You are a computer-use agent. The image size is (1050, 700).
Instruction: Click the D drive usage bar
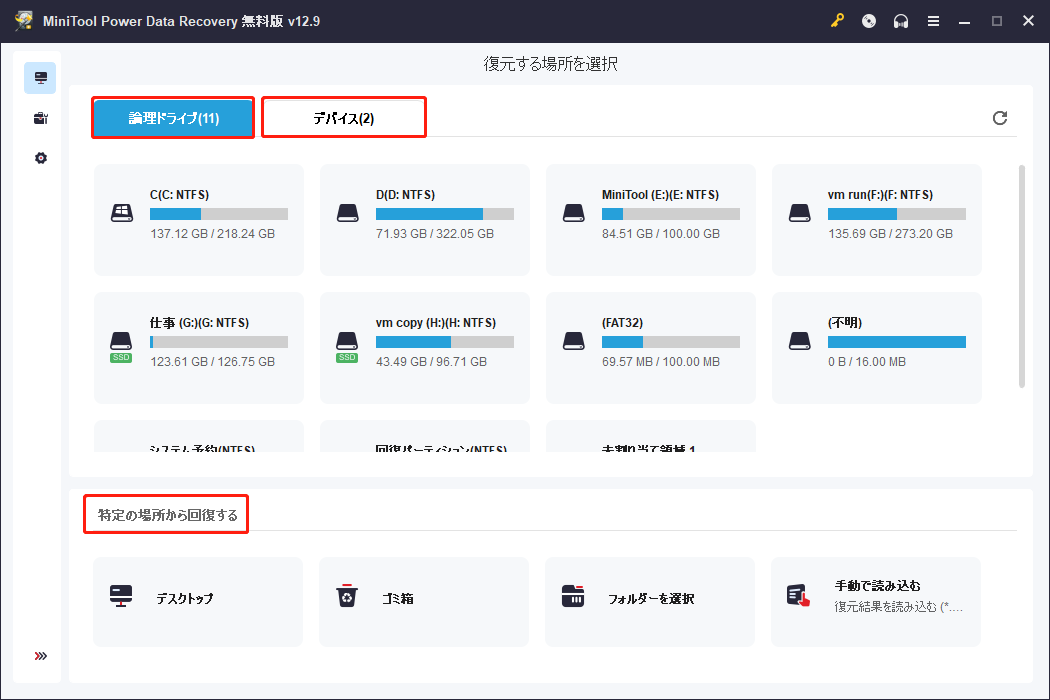445,214
